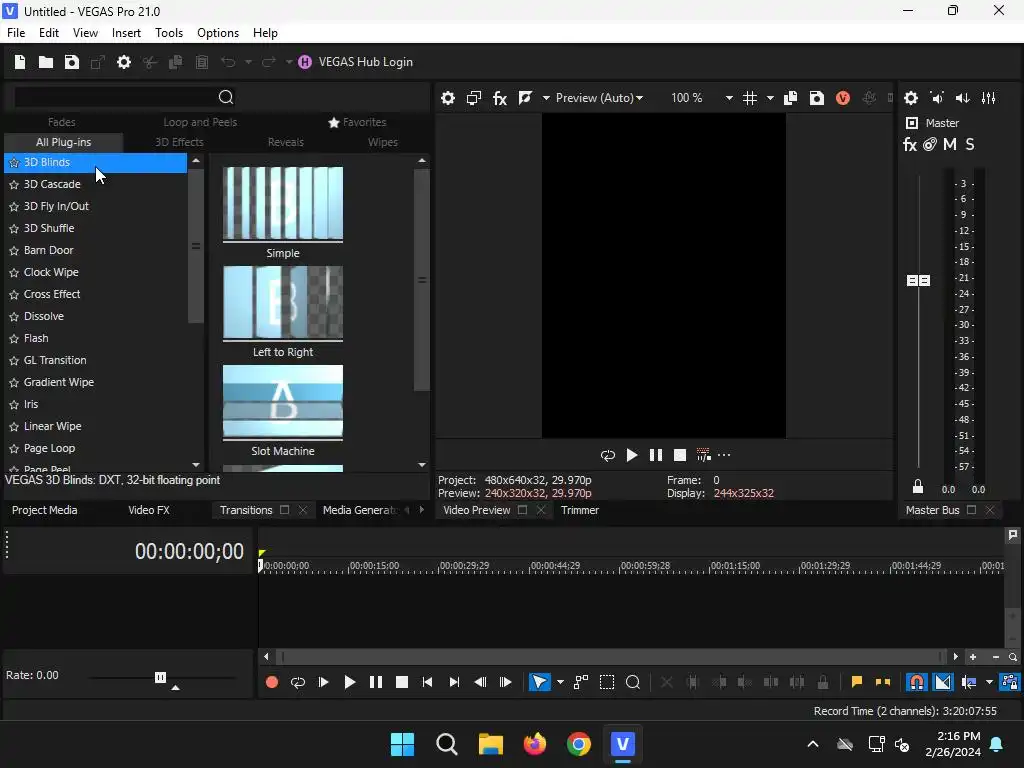Open project properties gear in main toolbar

[123, 62]
